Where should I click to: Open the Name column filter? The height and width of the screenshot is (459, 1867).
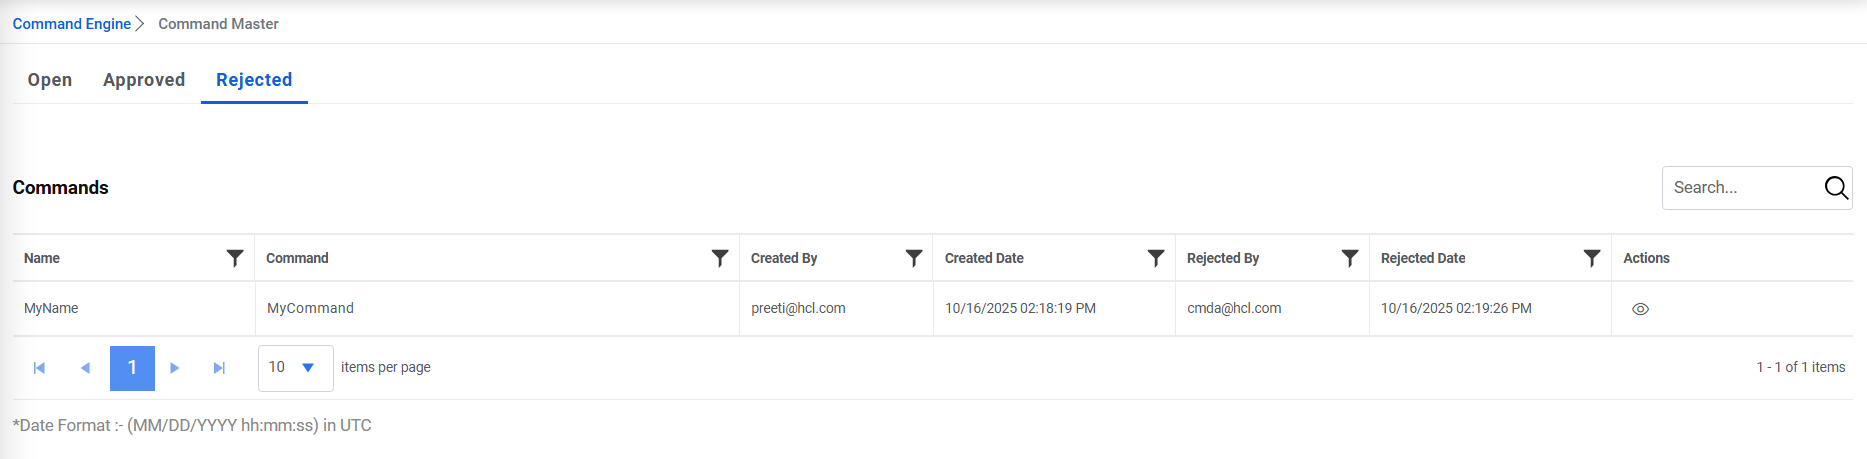[x=235, y=258]
